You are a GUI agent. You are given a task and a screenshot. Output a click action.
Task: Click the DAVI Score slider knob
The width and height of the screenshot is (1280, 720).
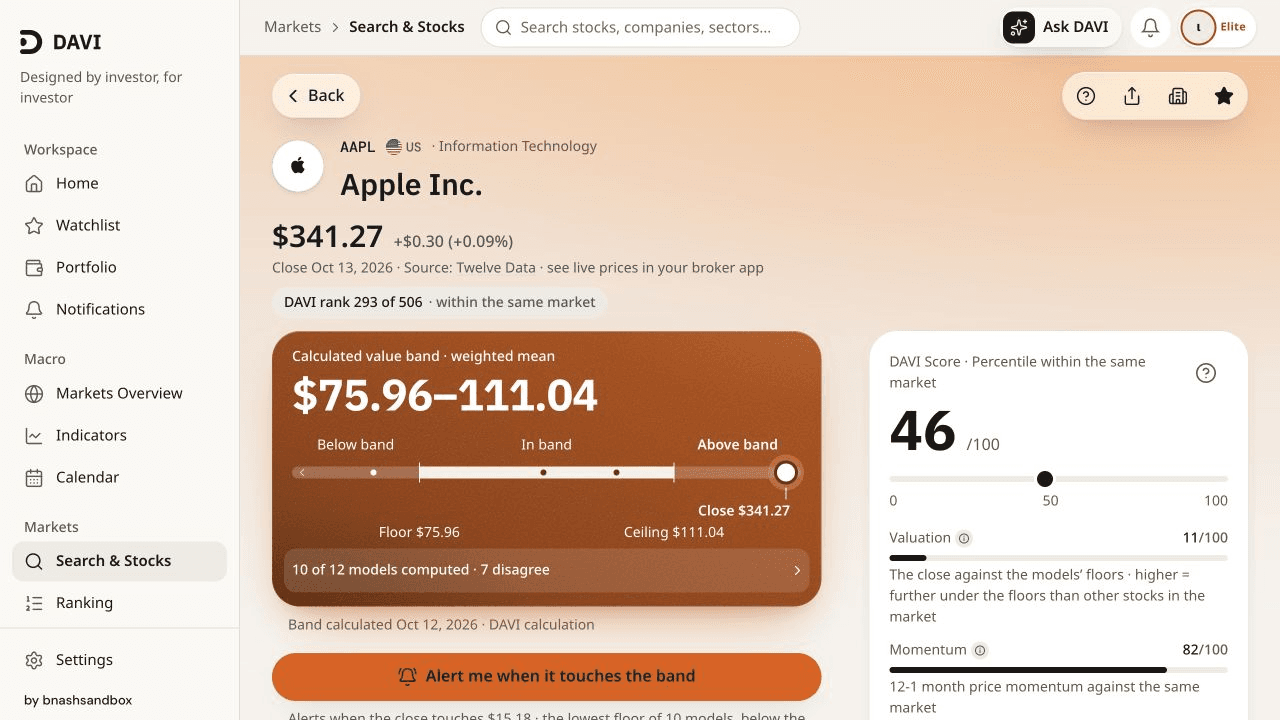(x=1045, y=479)
